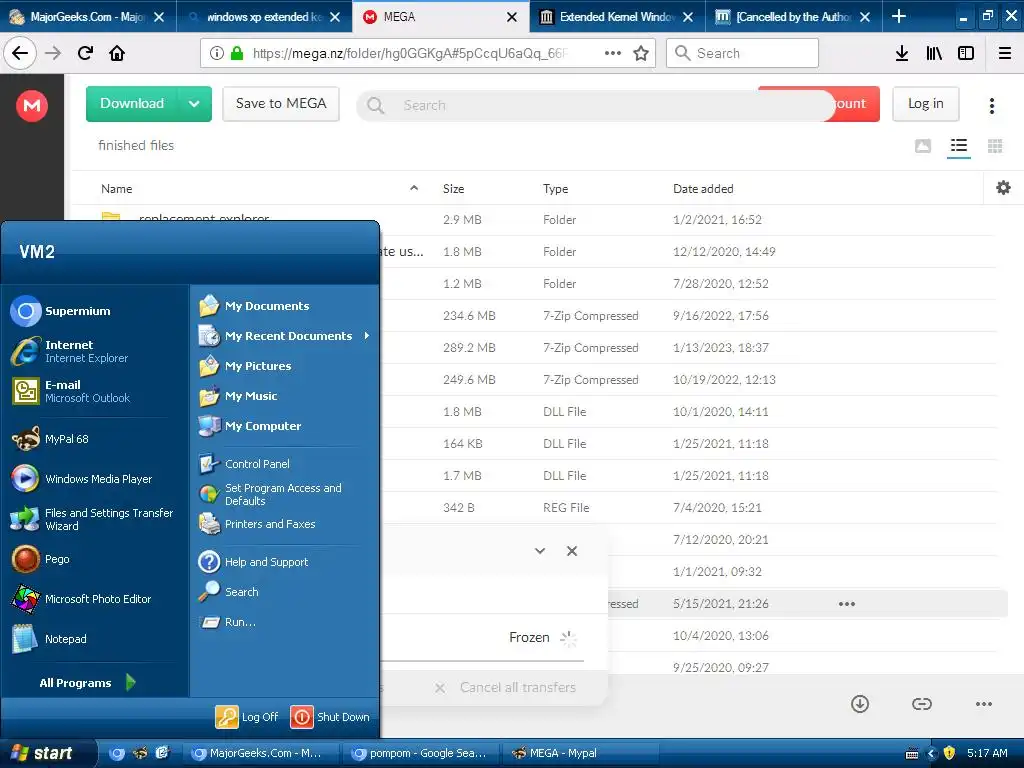Collapse the transfers panel chevron

(x=539, y=551)
